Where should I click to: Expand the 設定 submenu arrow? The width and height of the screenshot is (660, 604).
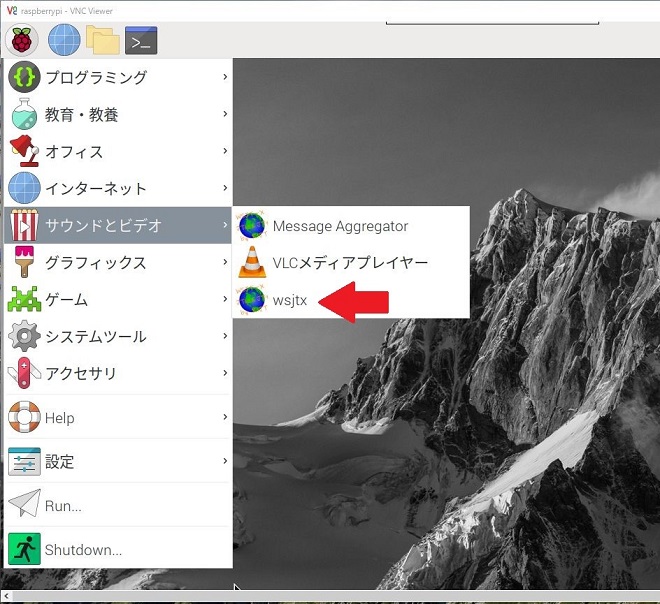coord(225,461)
